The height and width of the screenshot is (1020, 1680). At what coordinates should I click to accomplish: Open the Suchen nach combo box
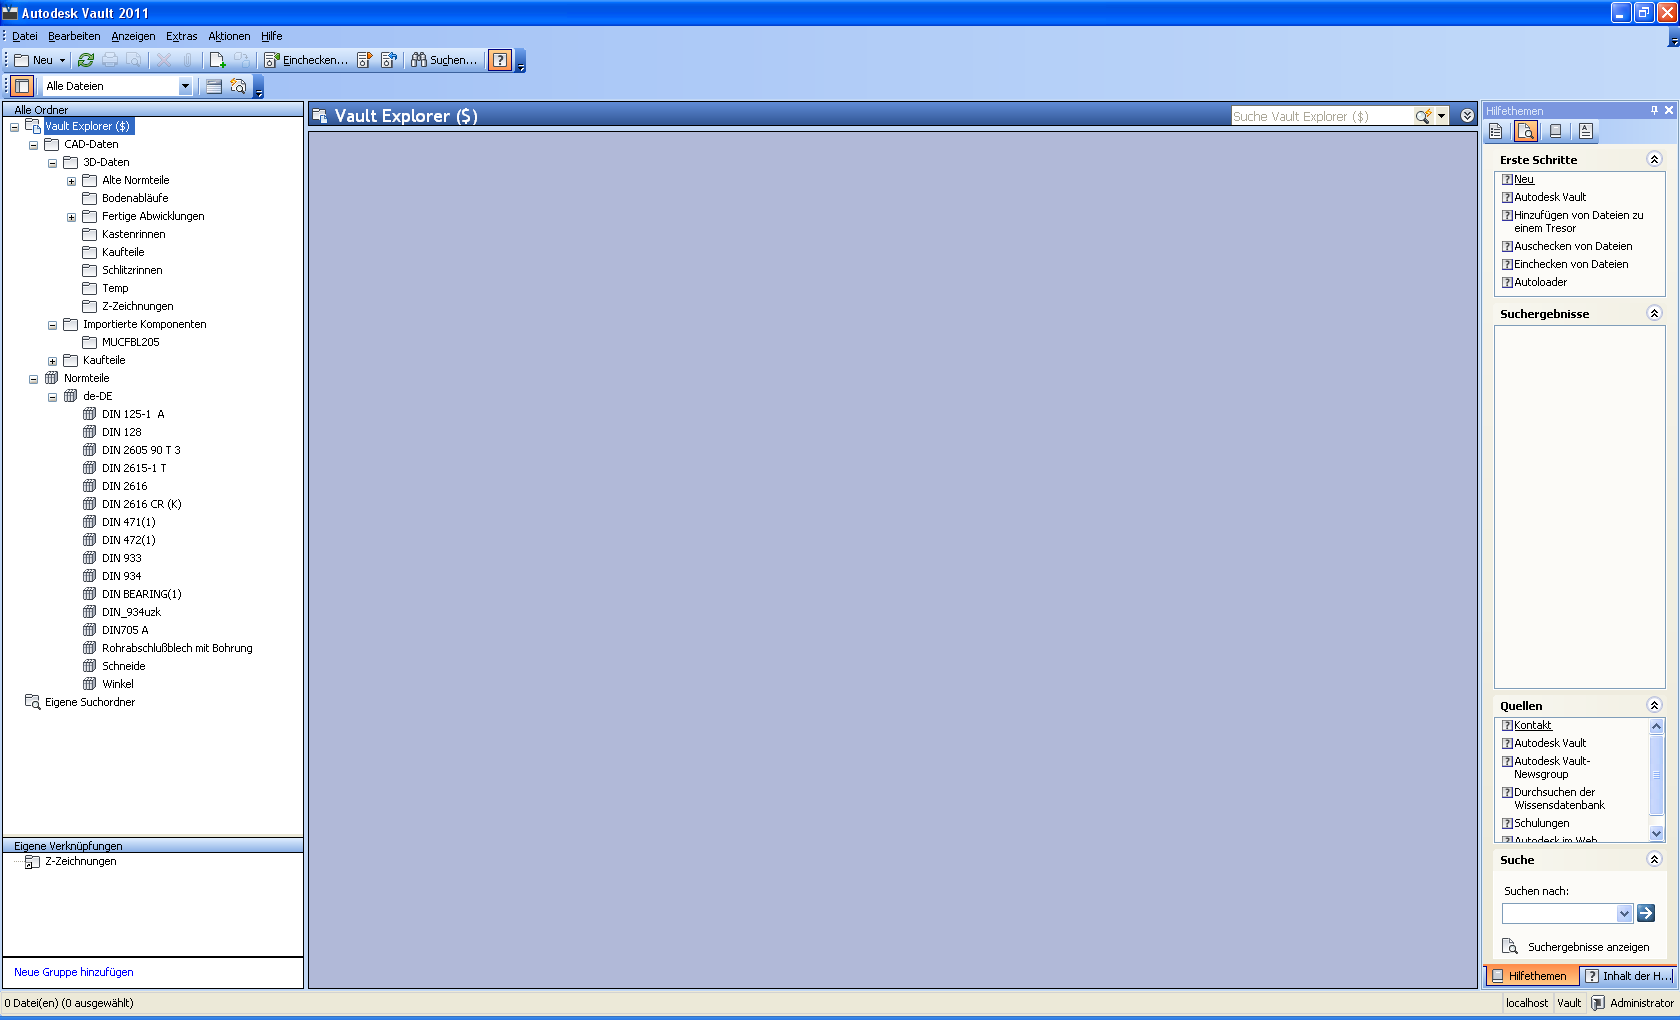tap(1567, 913)
